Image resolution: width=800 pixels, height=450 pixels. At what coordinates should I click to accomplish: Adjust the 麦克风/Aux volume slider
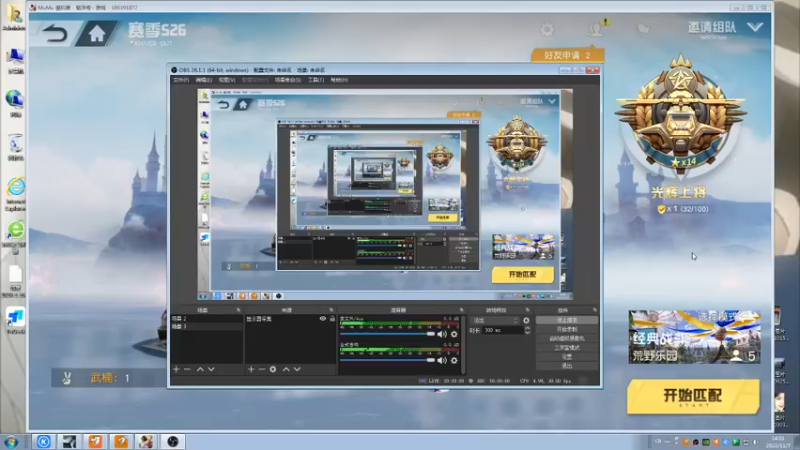pos(387,334)
